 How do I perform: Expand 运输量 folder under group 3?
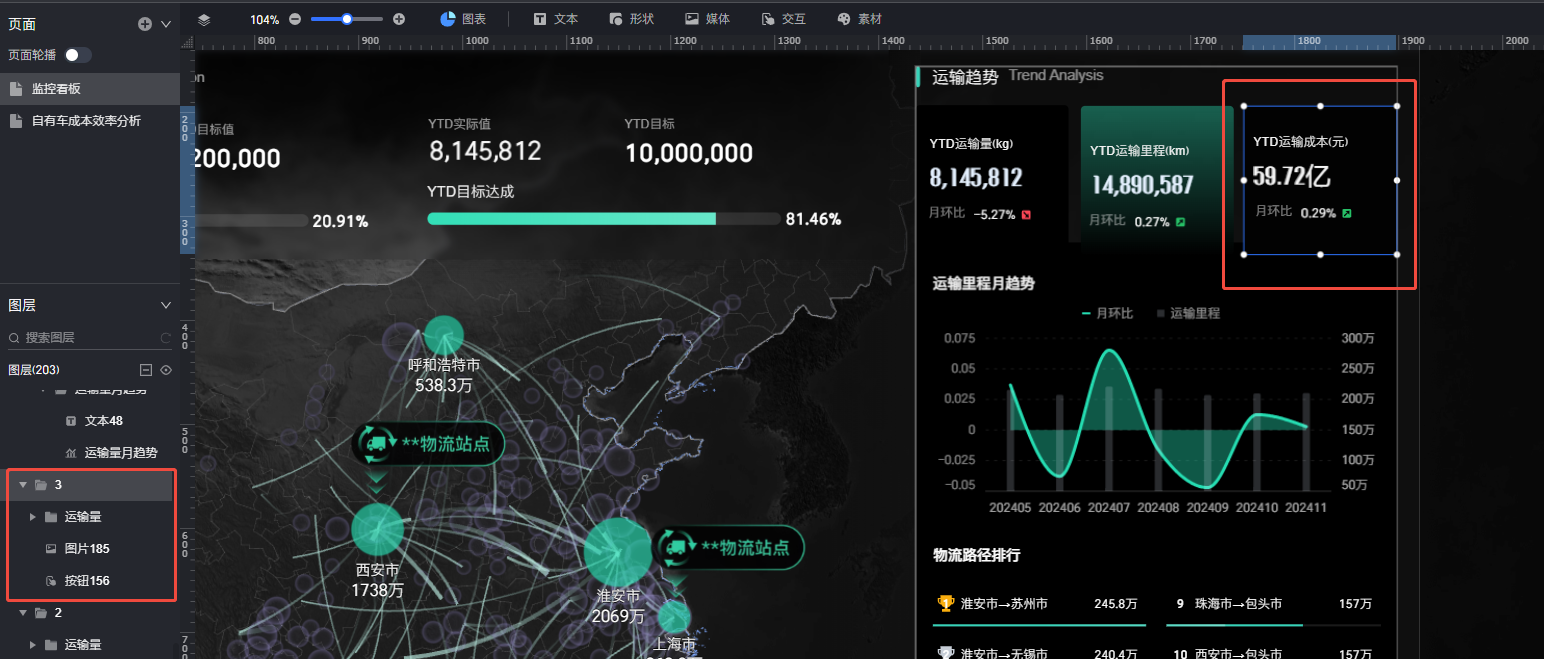coord(33,517)
